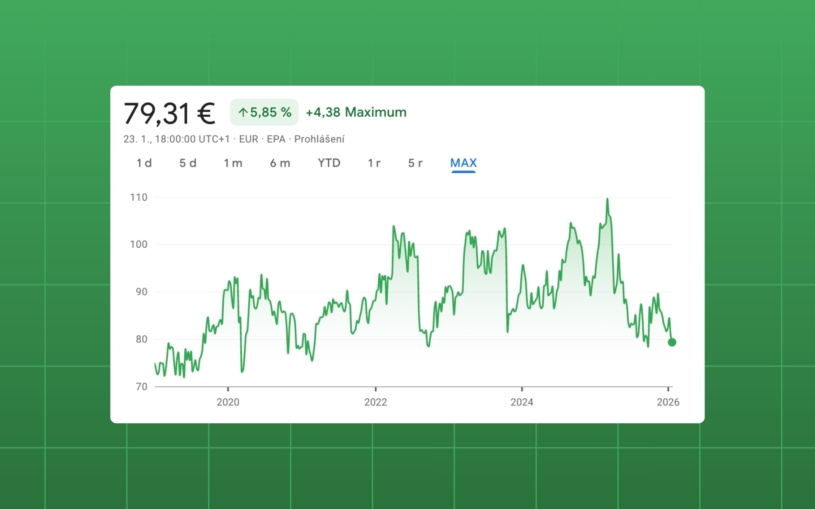Open the 6 m chart range
This screenshot has height=509, width=815.
pos(280,163)
